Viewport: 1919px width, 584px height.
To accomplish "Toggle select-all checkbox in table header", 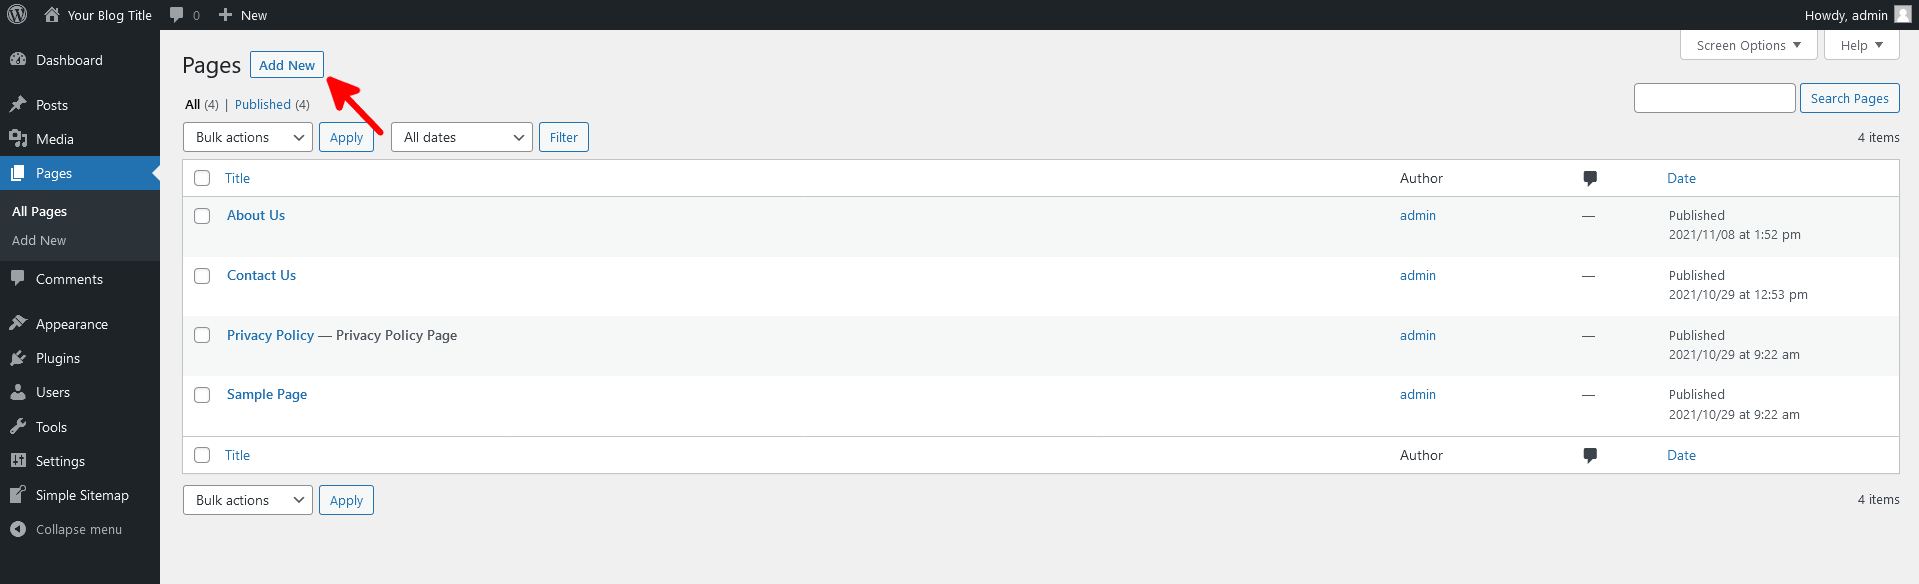I will click(x=202, y=178).
